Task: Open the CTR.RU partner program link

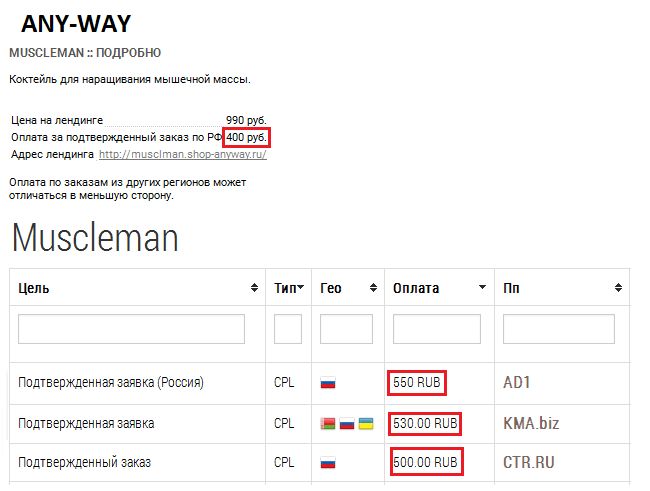Action: (x=529, y=462)
